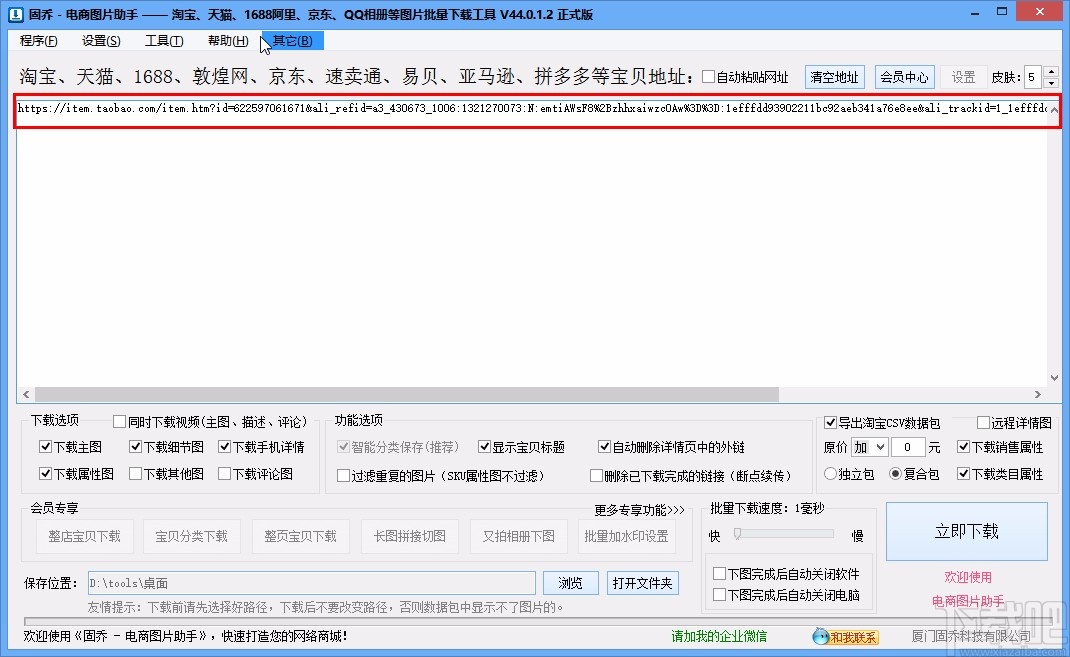Click the 保存位置 path field
The width and height of the screenshot is (1070, 657).
311,583
